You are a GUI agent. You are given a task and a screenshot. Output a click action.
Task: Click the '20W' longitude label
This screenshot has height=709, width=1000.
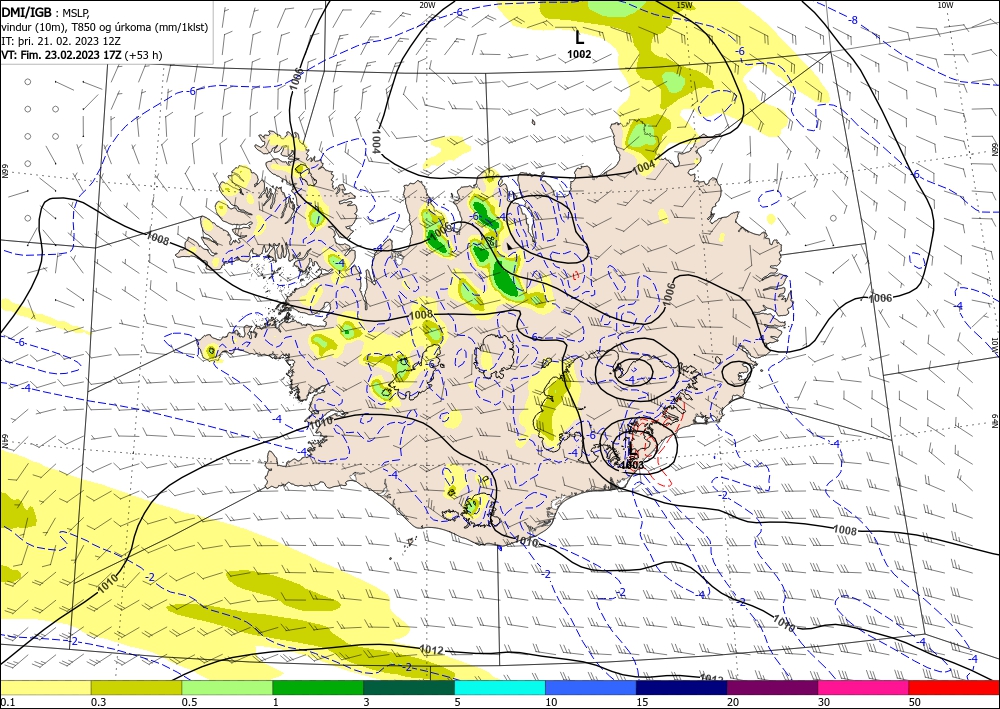coord(427,5)
